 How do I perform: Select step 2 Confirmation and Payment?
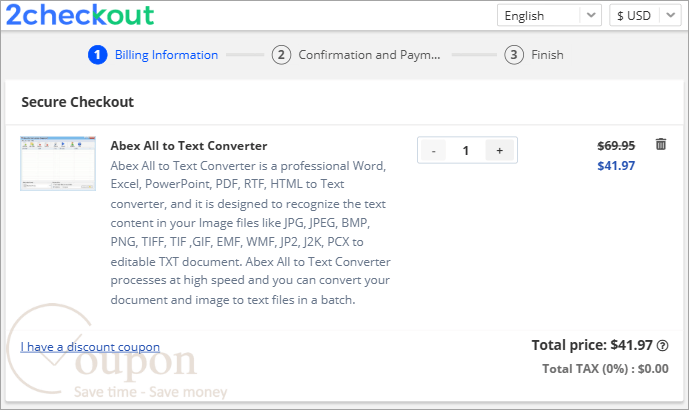click(x=356, y=55)
